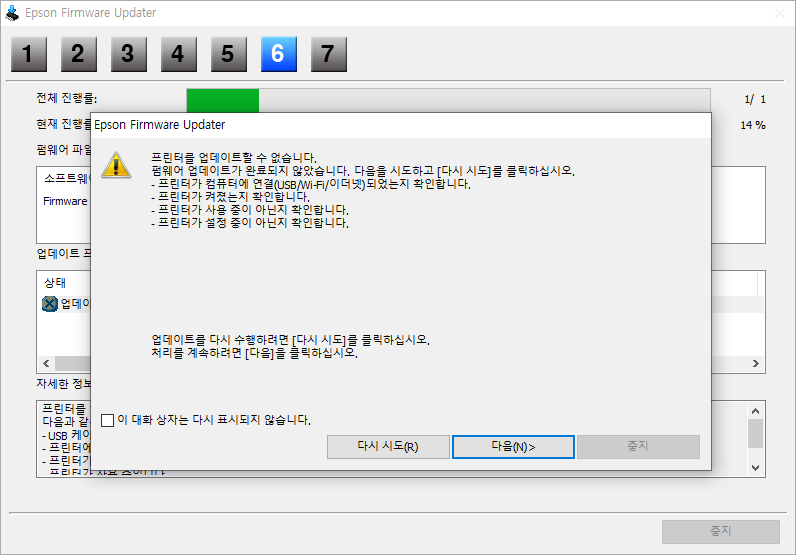796x555 pixels.
Task: Click the 전체 진행률 label
Action: tap(67, 98)
